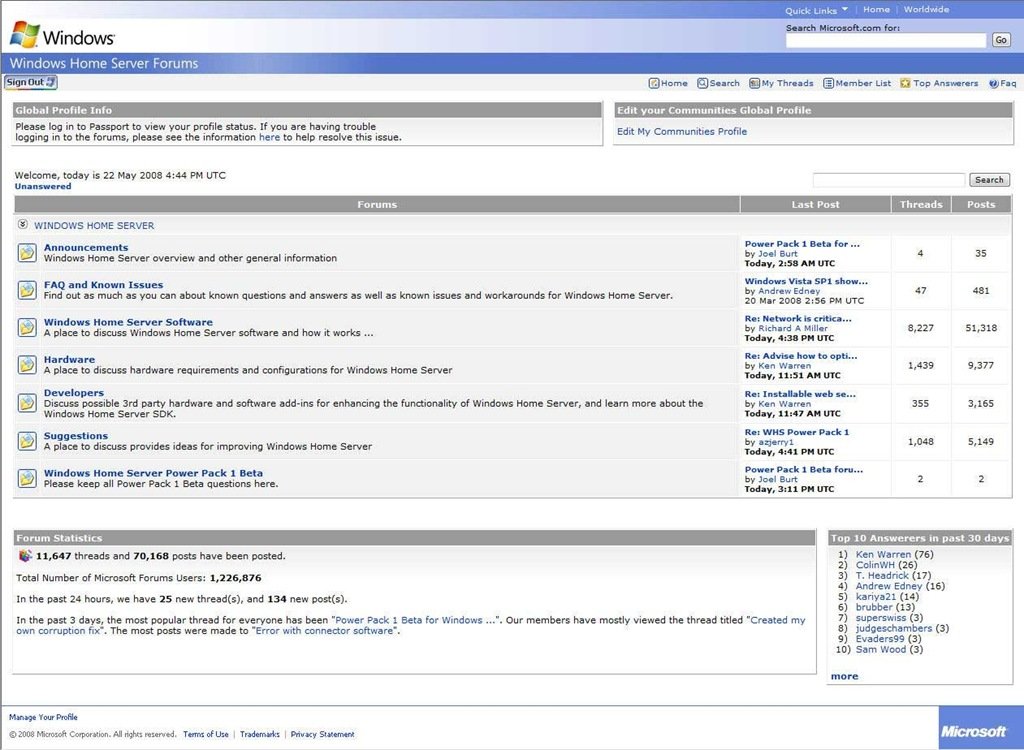1024x750 pixels.
Task: Click the My Threads icon
Action: (754, 83)
